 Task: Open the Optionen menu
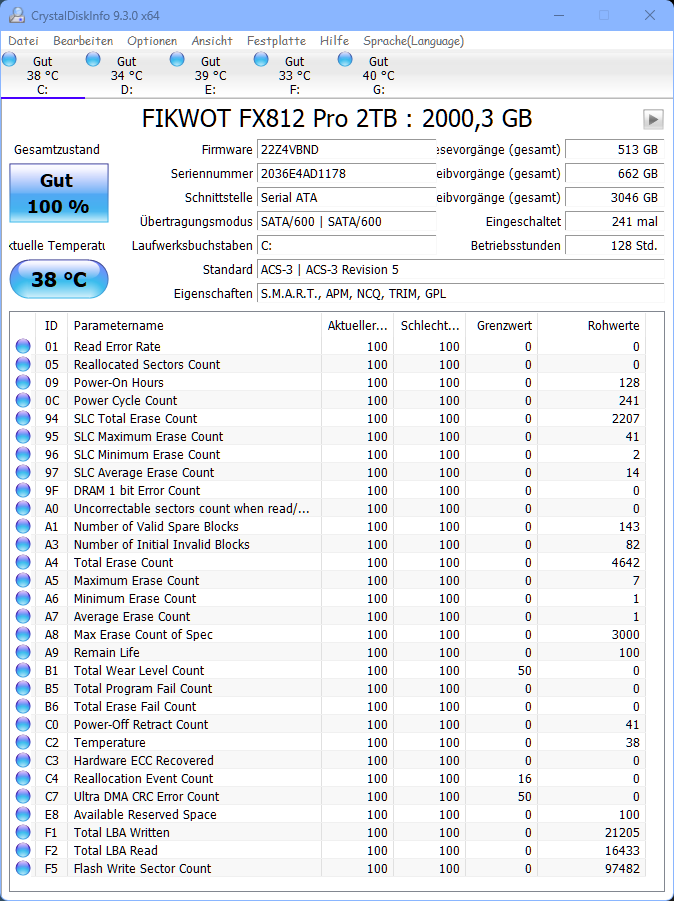tap(152, 41)
